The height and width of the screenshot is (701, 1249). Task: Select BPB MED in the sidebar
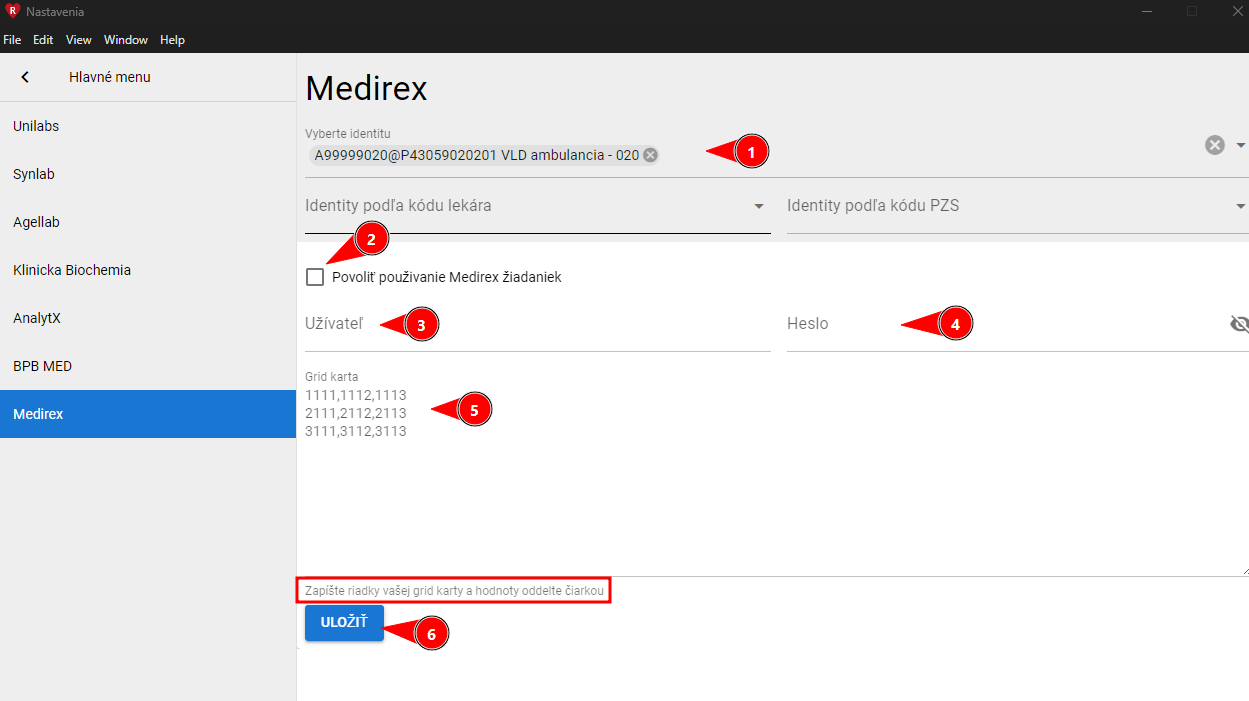pyautogui.click(x=148, y=366)
